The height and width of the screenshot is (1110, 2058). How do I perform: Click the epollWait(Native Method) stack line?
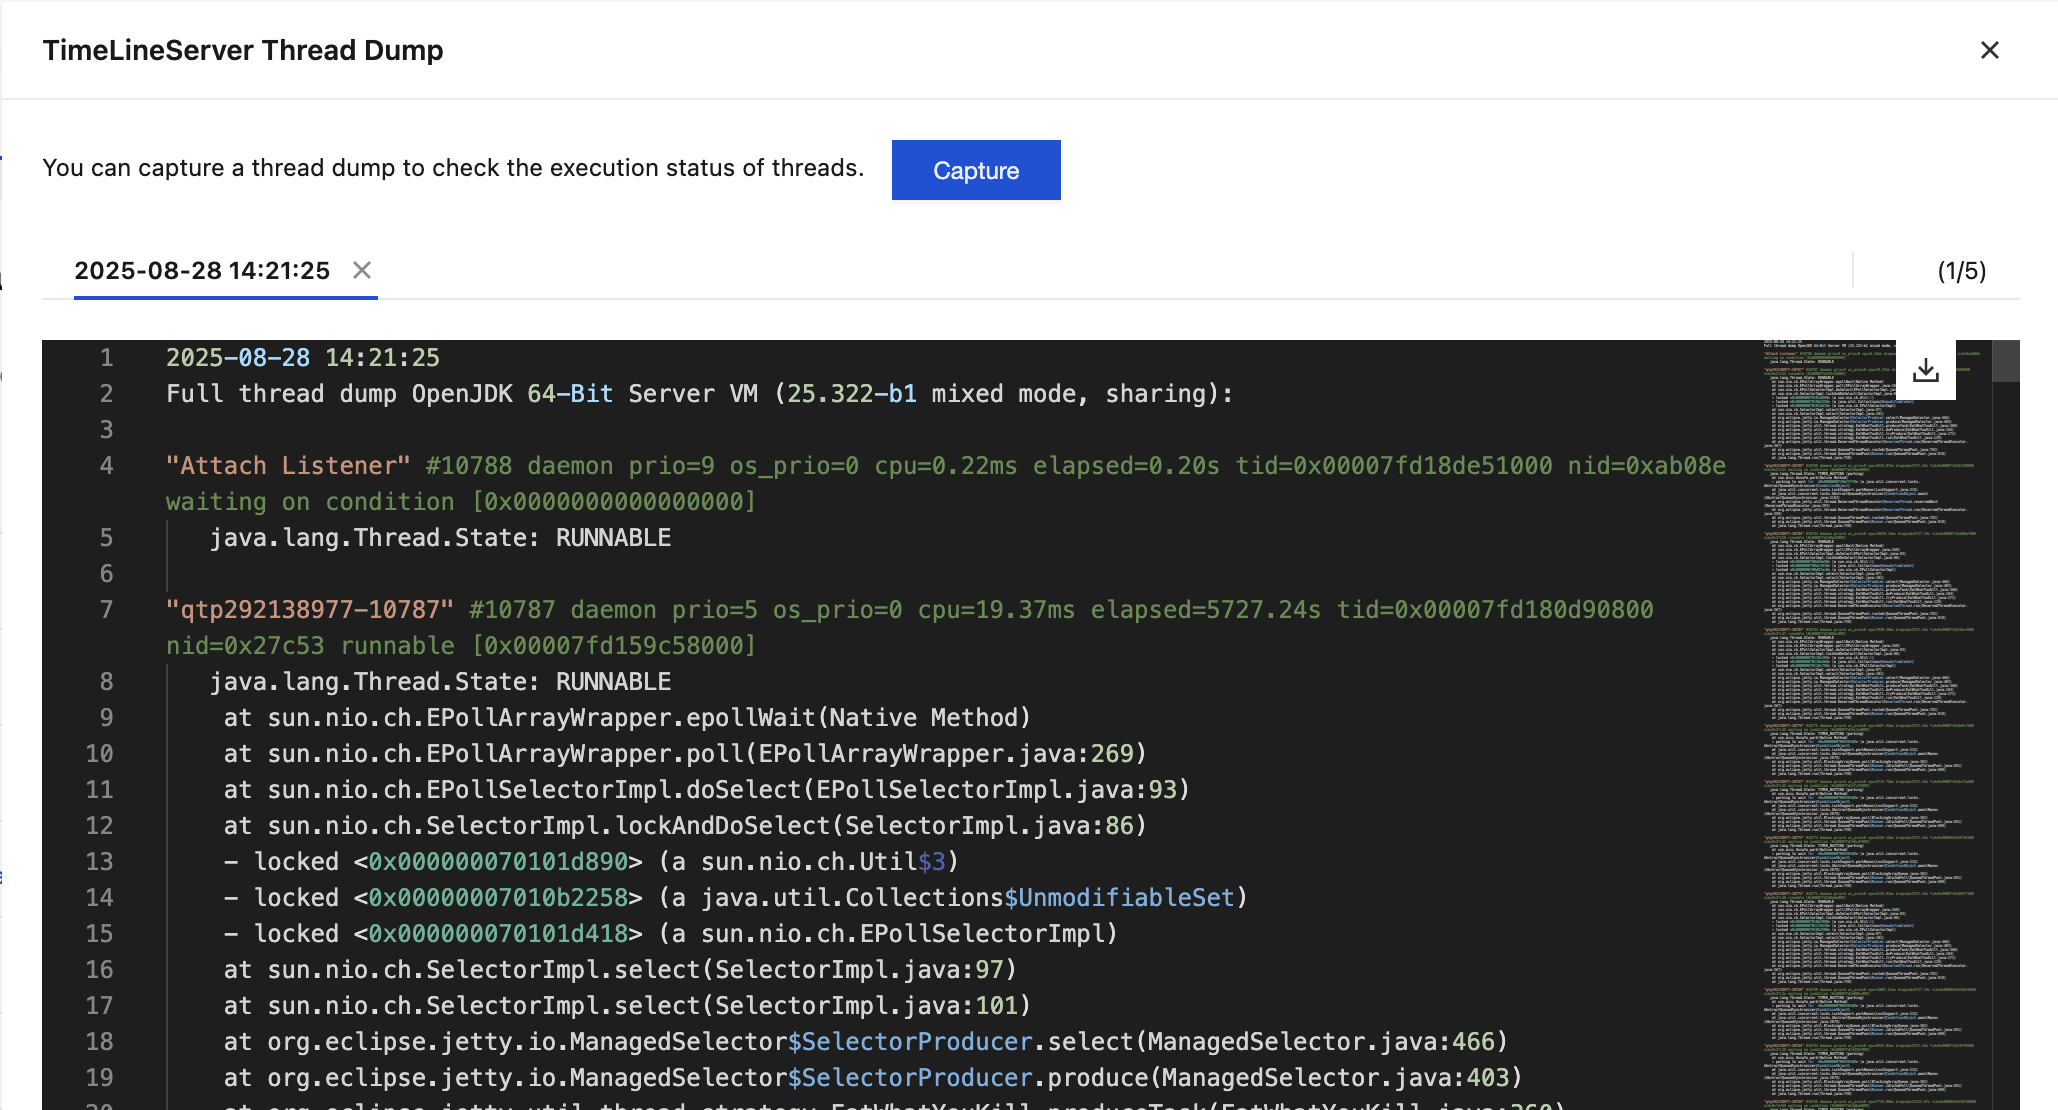click(x=627, y=718)
